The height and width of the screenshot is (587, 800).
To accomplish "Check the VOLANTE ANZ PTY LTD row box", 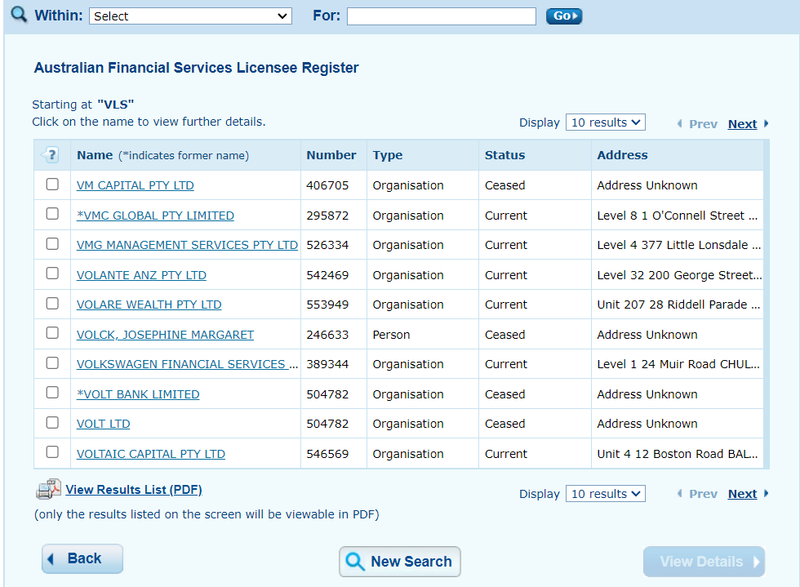I will coord(52,273).
